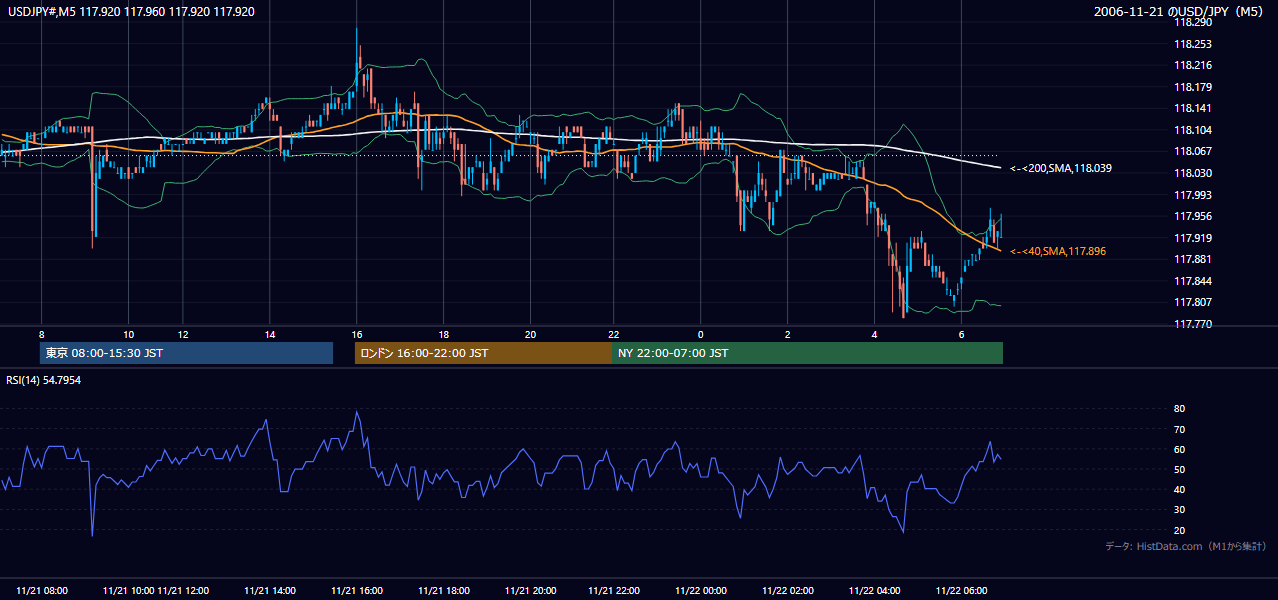Click the 11/21 08:00 date label
The image size is (1278, 600).
click(43, 591)
